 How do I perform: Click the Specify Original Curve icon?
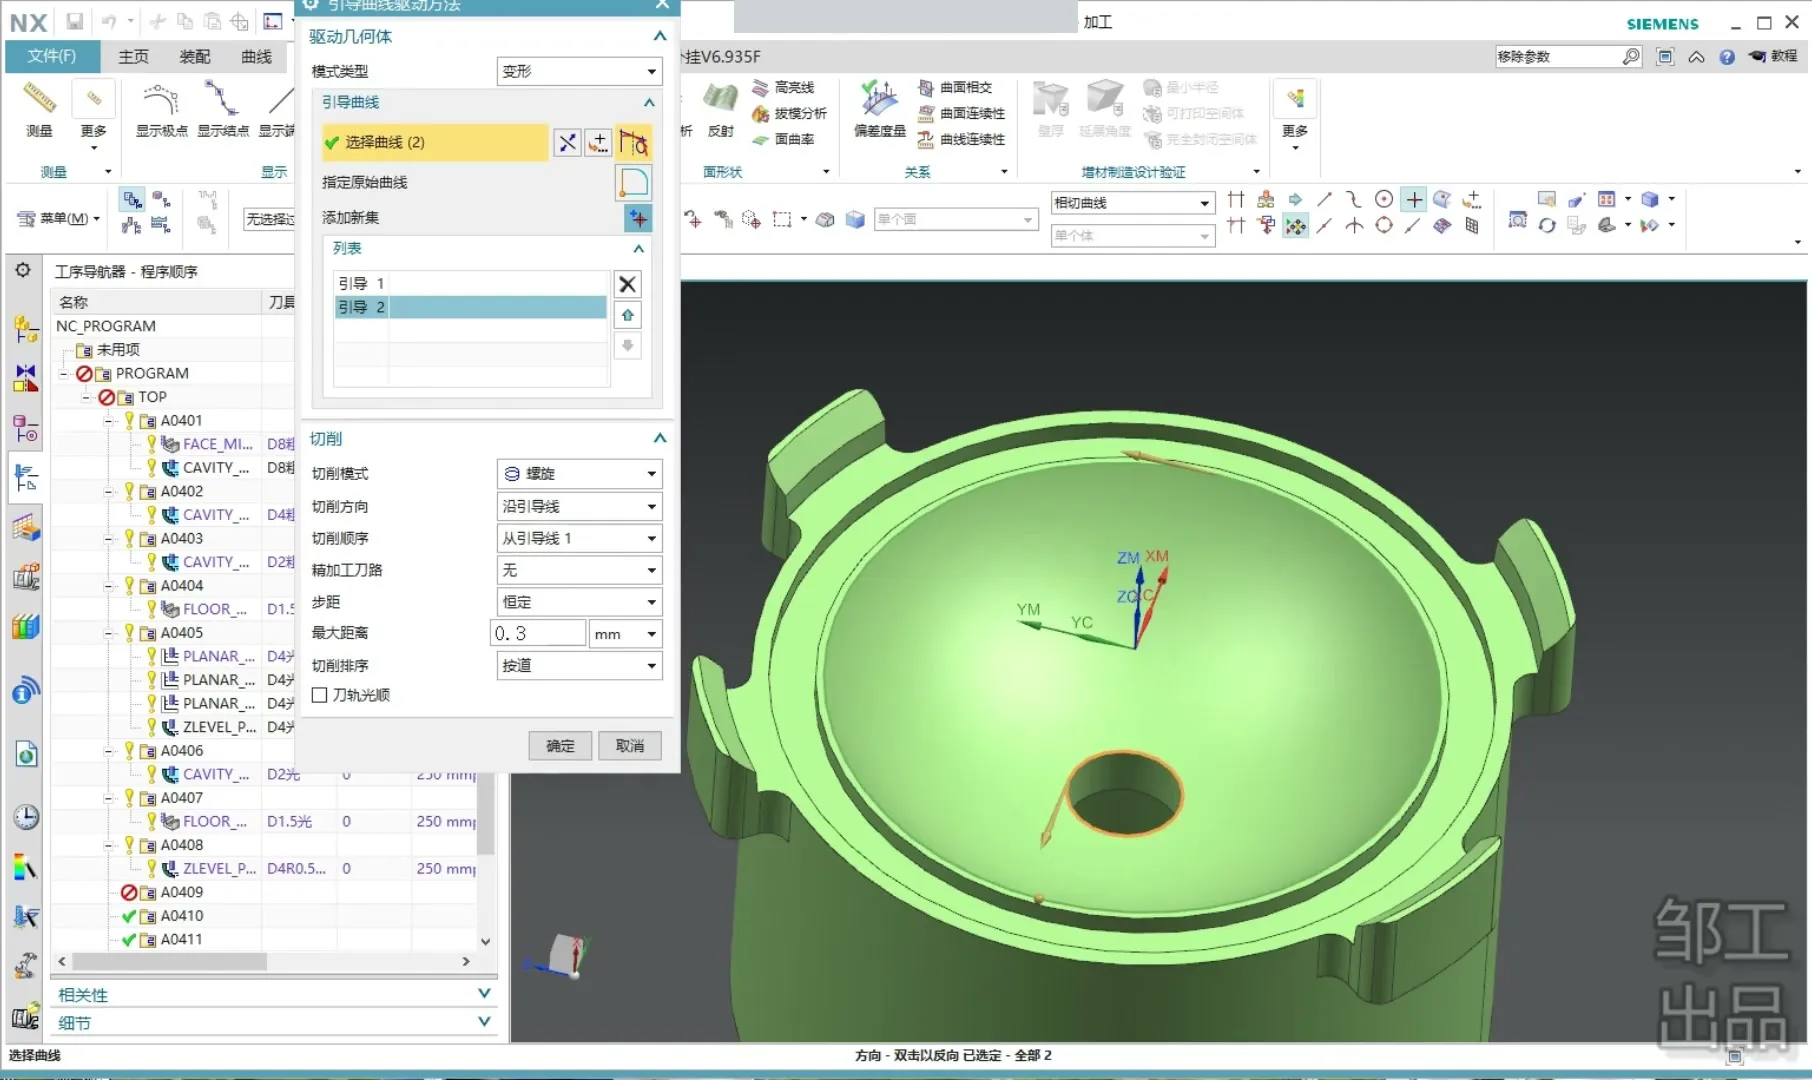coord(633,183)
